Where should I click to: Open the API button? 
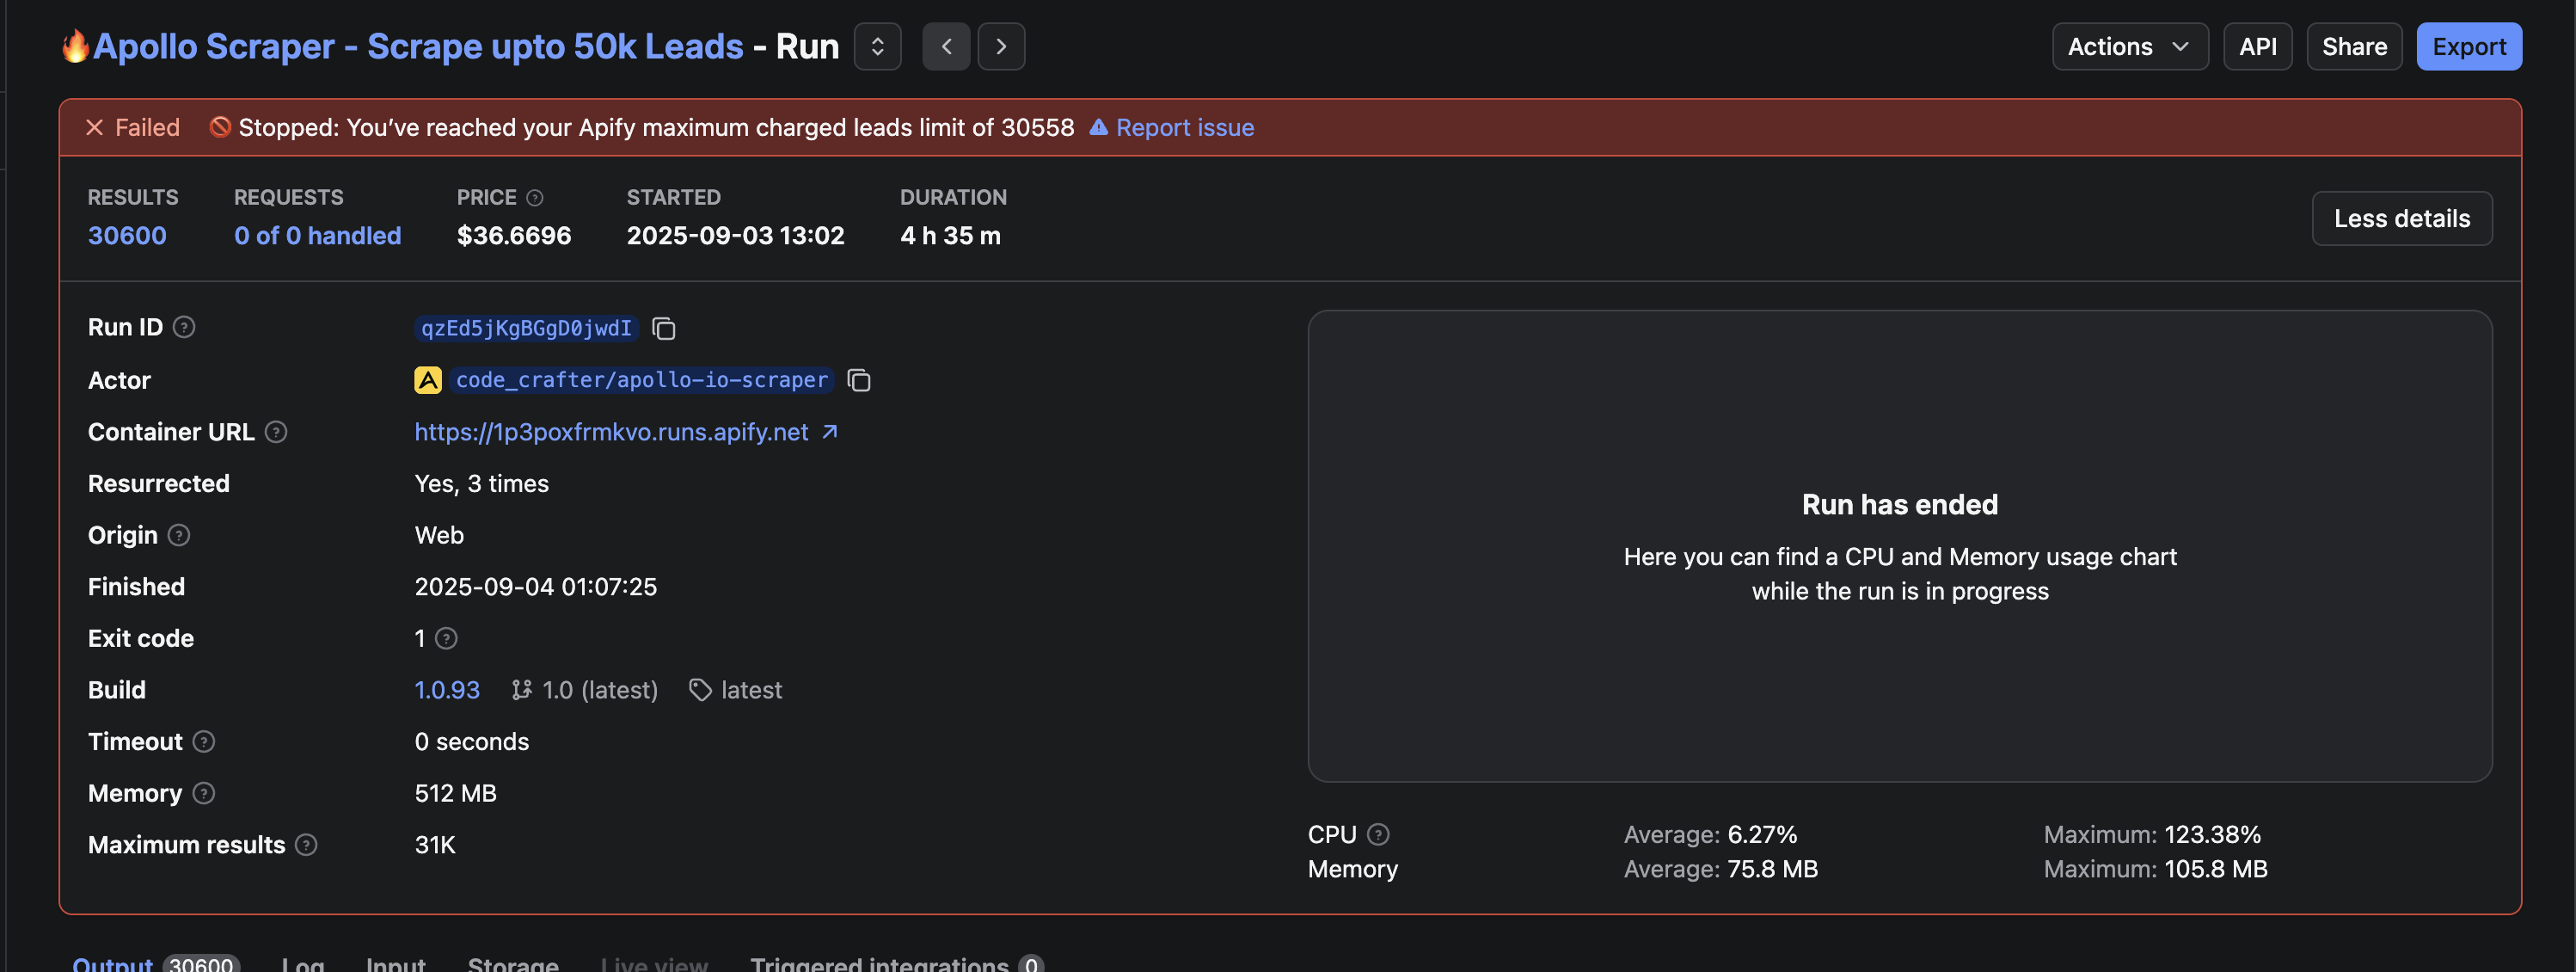tap(2257, 46)
